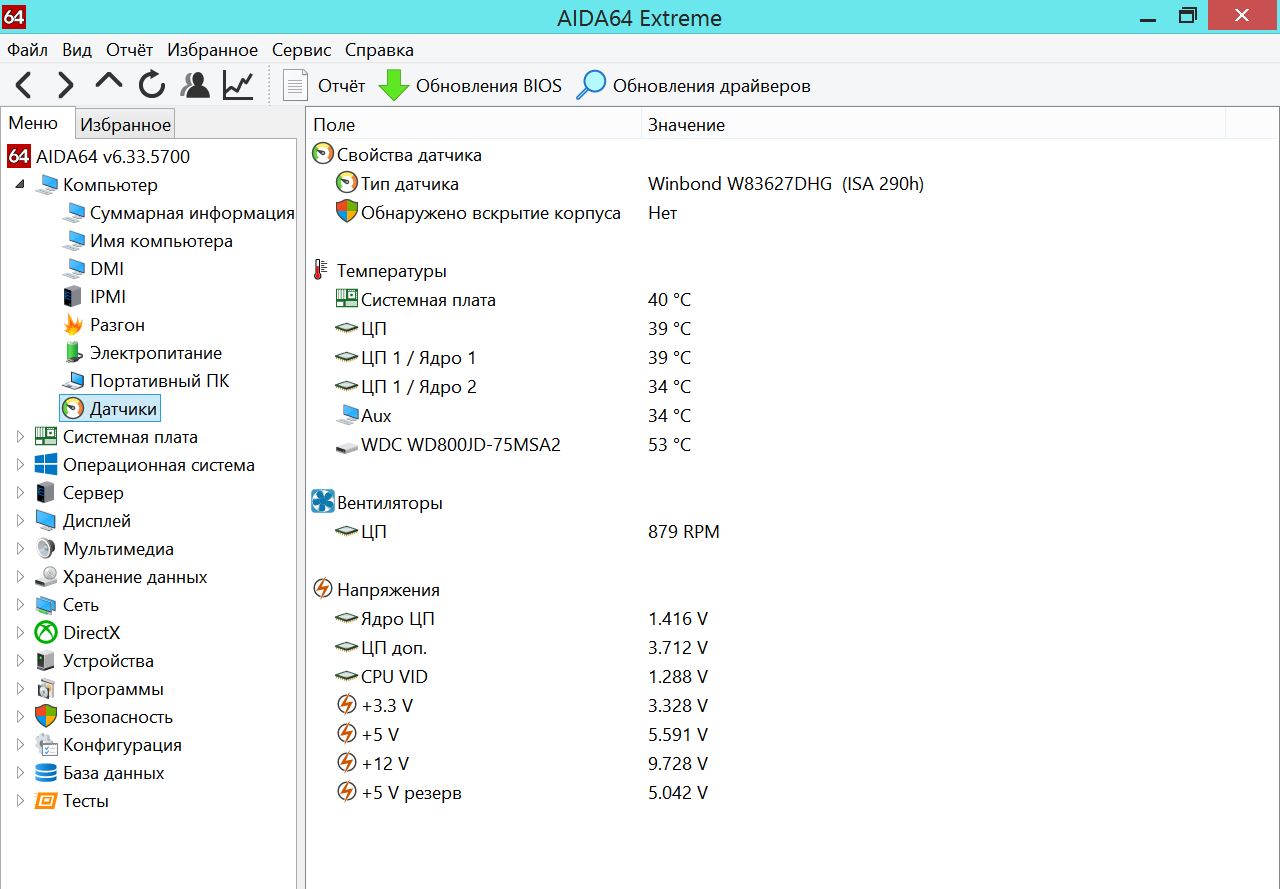Refresh the sensor readings

point(152,86)
